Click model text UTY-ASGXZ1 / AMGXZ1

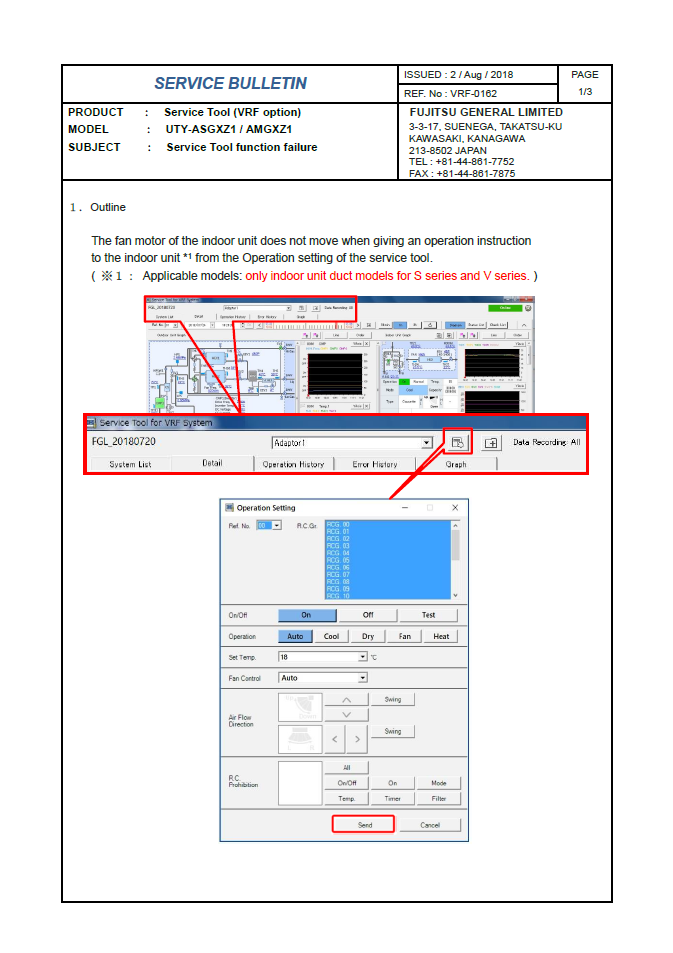coord(229,129)
